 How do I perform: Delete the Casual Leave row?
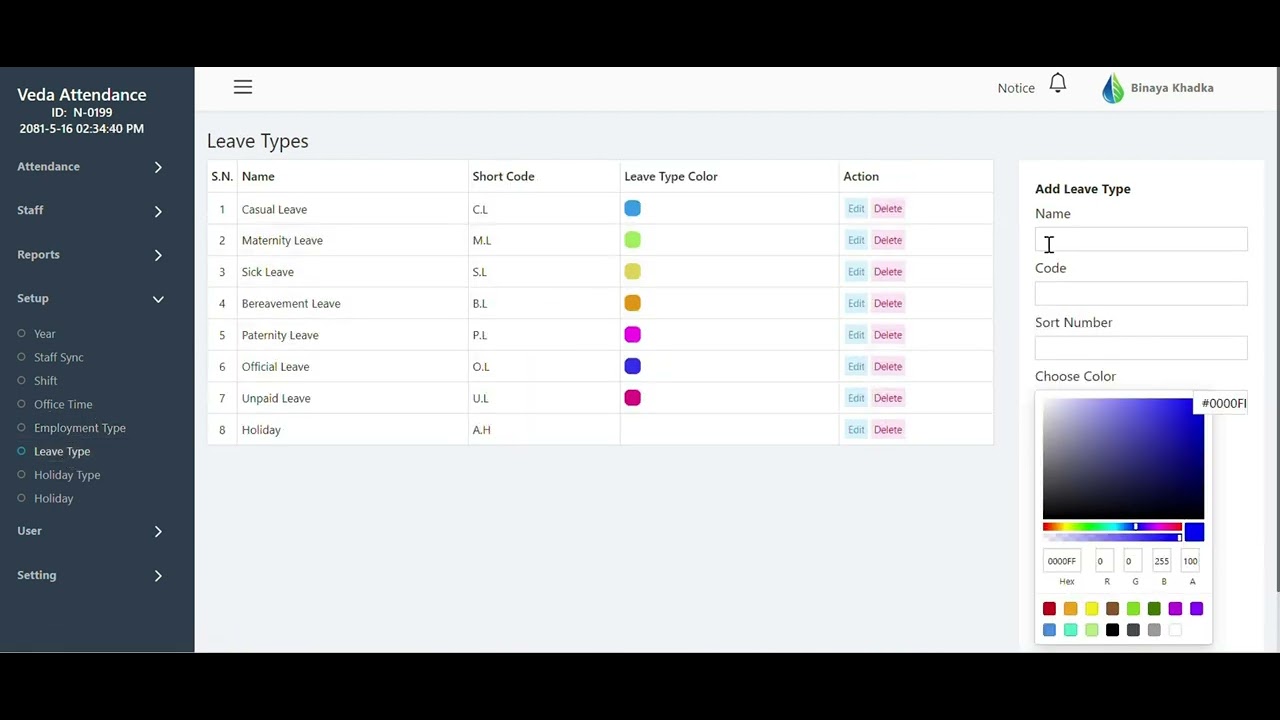[888, 209]
